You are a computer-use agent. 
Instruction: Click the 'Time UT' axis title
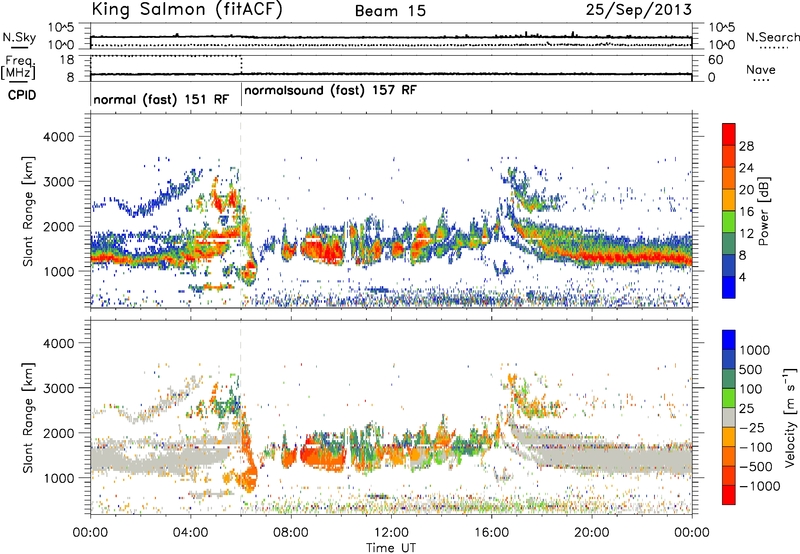tap(391, 547)
